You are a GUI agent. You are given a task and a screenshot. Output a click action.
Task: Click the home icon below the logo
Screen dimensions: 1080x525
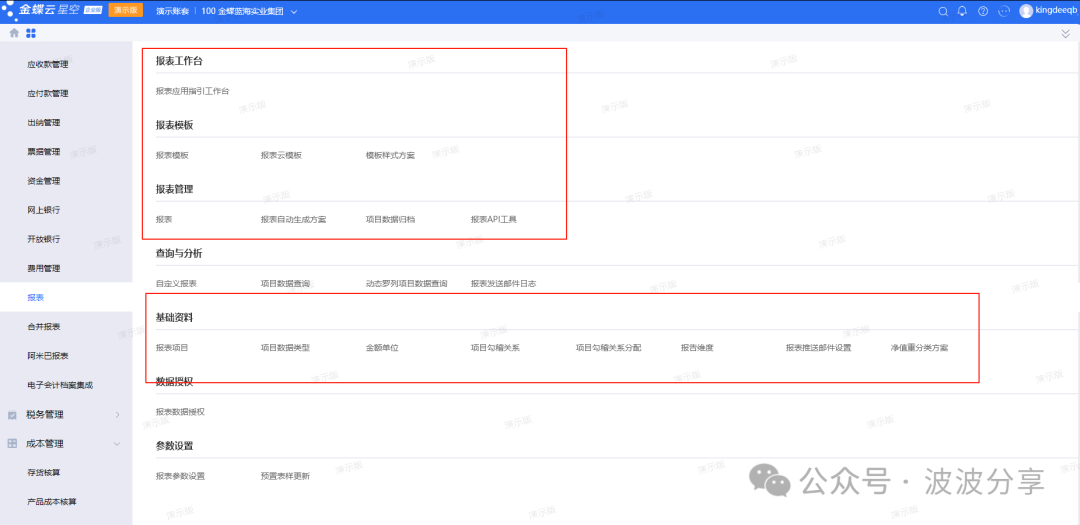(14, 33)
